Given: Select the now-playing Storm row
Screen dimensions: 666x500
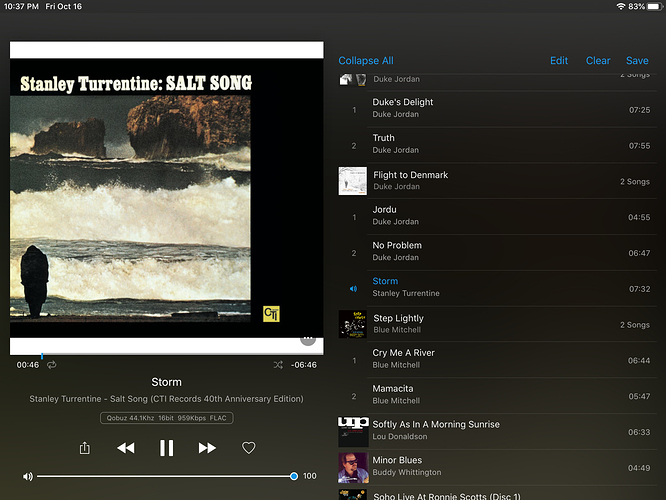Looking at the screenshot, I should coord(497,288).
